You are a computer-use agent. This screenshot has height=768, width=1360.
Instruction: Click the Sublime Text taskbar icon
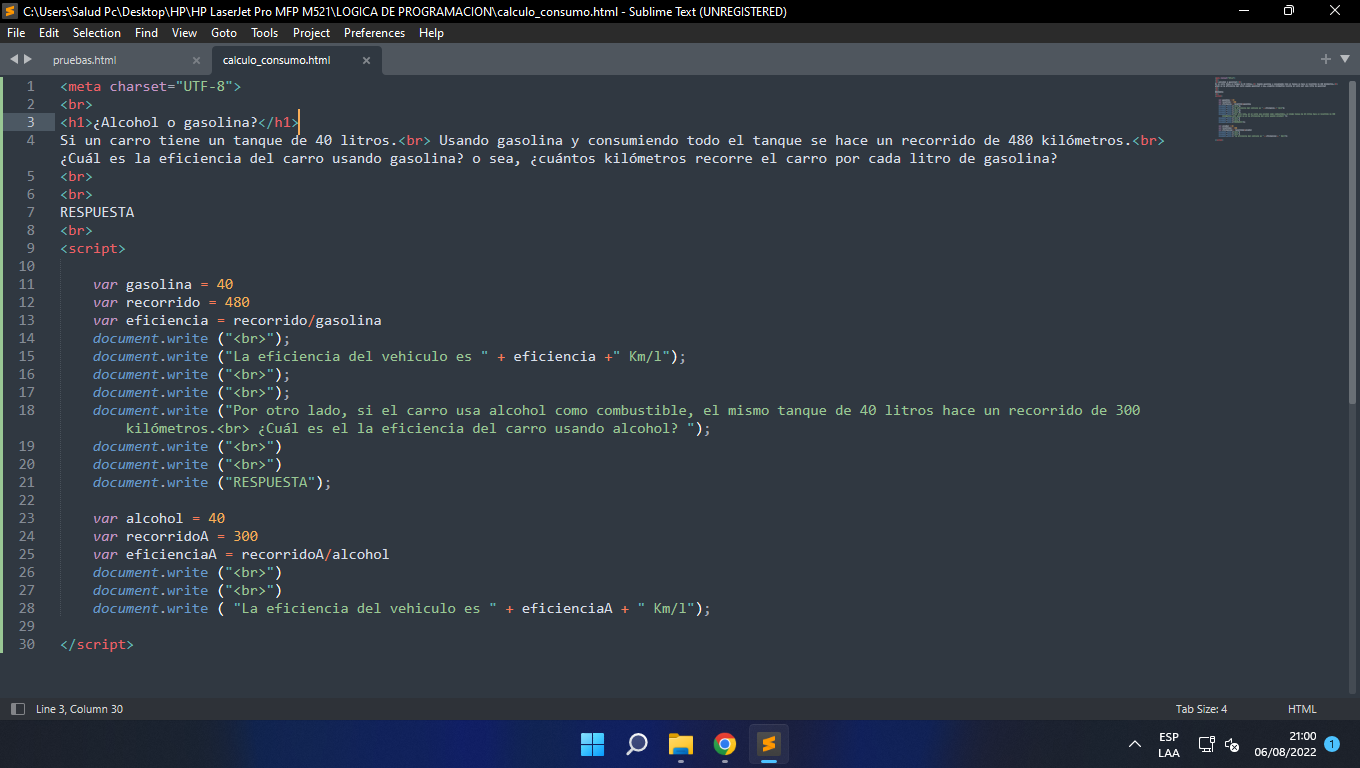click(769, 744)
